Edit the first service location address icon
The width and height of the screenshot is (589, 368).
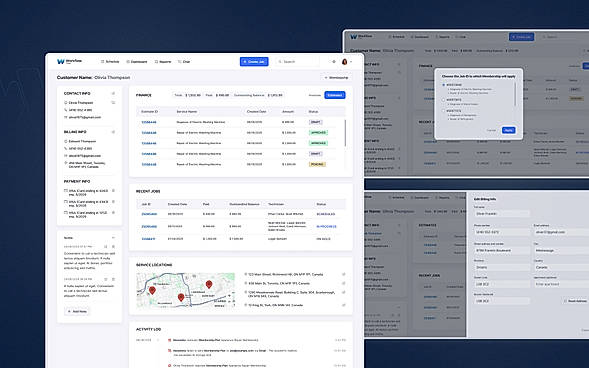point(343,274)
